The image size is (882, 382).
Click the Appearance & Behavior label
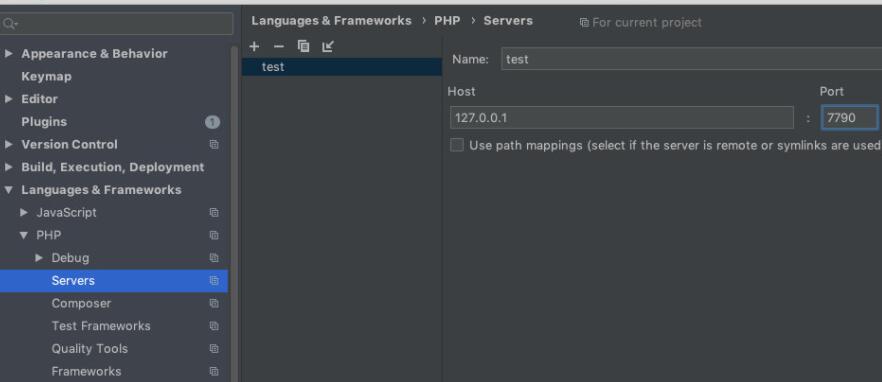coord(94,53)
